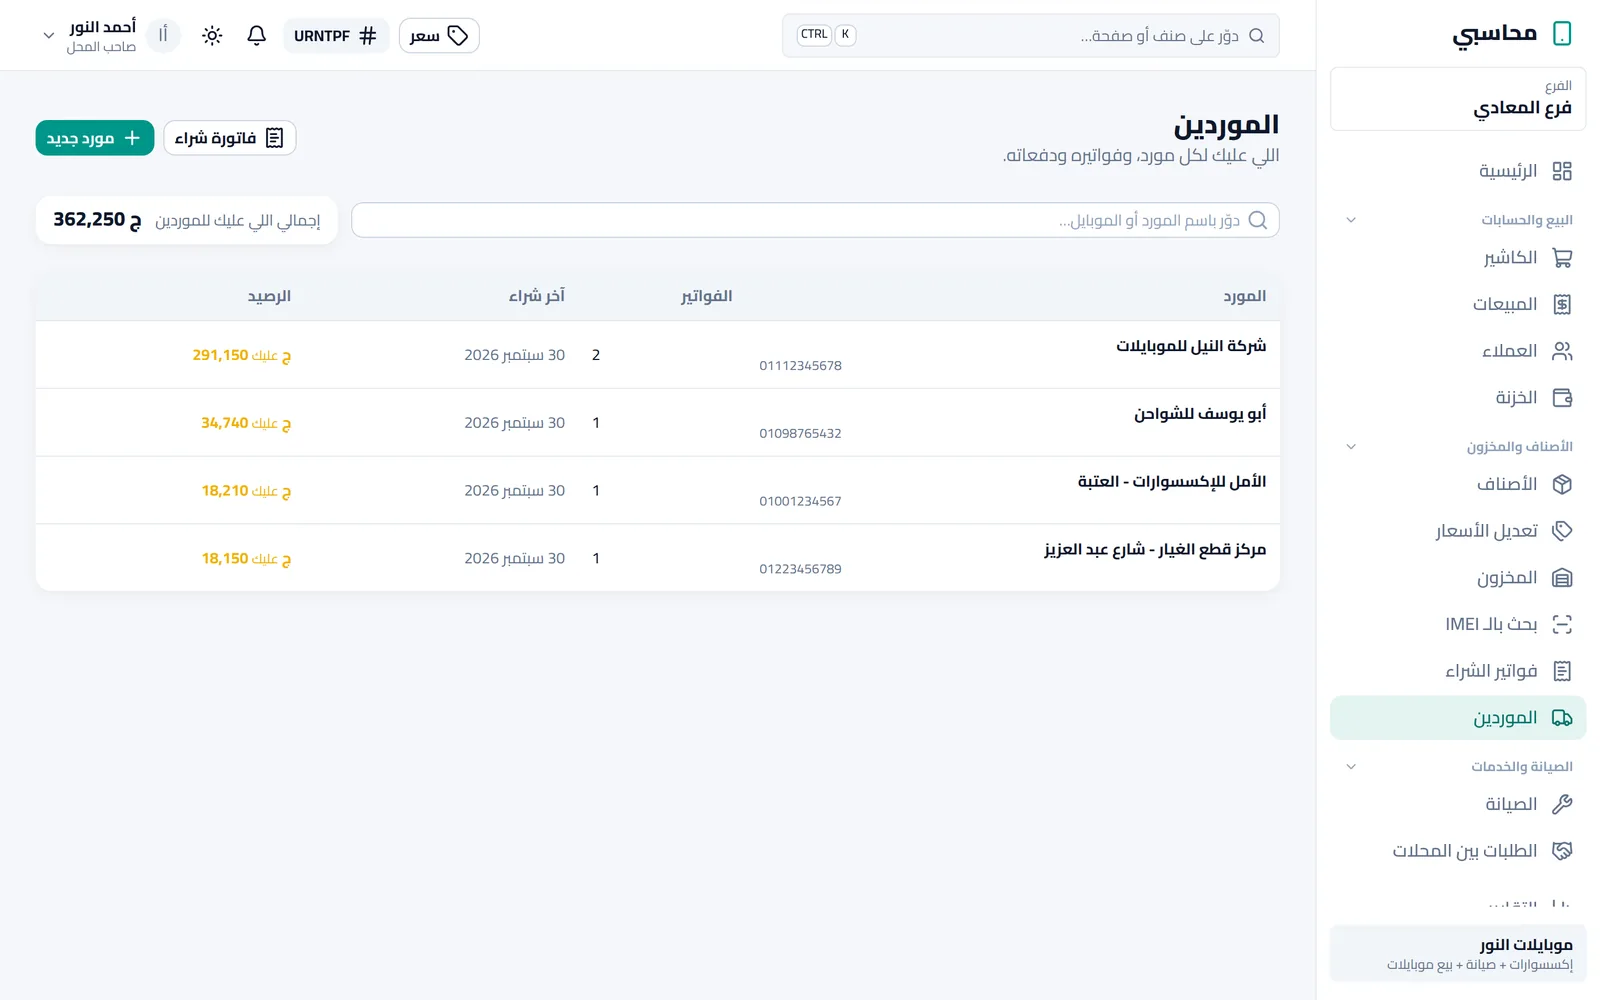
Task: Toggle light/dark theme sun icon
Action: [x=212, y=36]
